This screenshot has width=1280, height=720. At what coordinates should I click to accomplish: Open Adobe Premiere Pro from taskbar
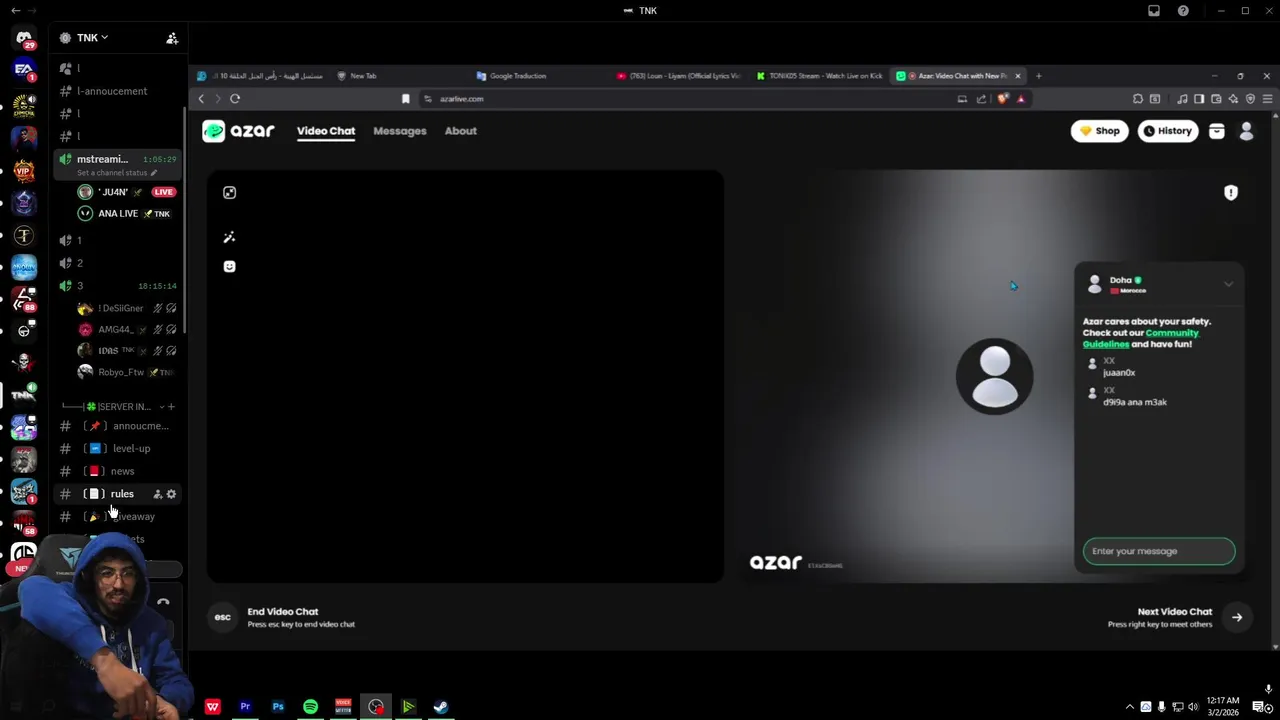click(x=245, y=707)
